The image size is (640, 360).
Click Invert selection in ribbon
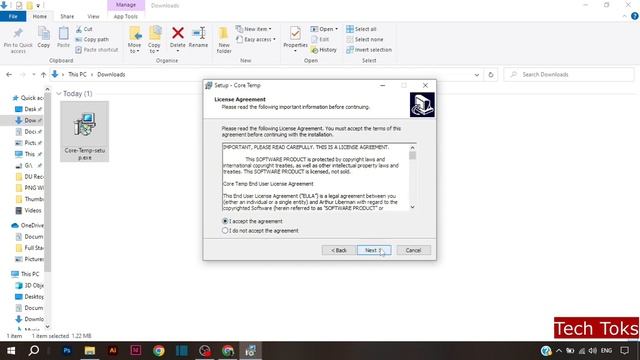click(369, 50)
